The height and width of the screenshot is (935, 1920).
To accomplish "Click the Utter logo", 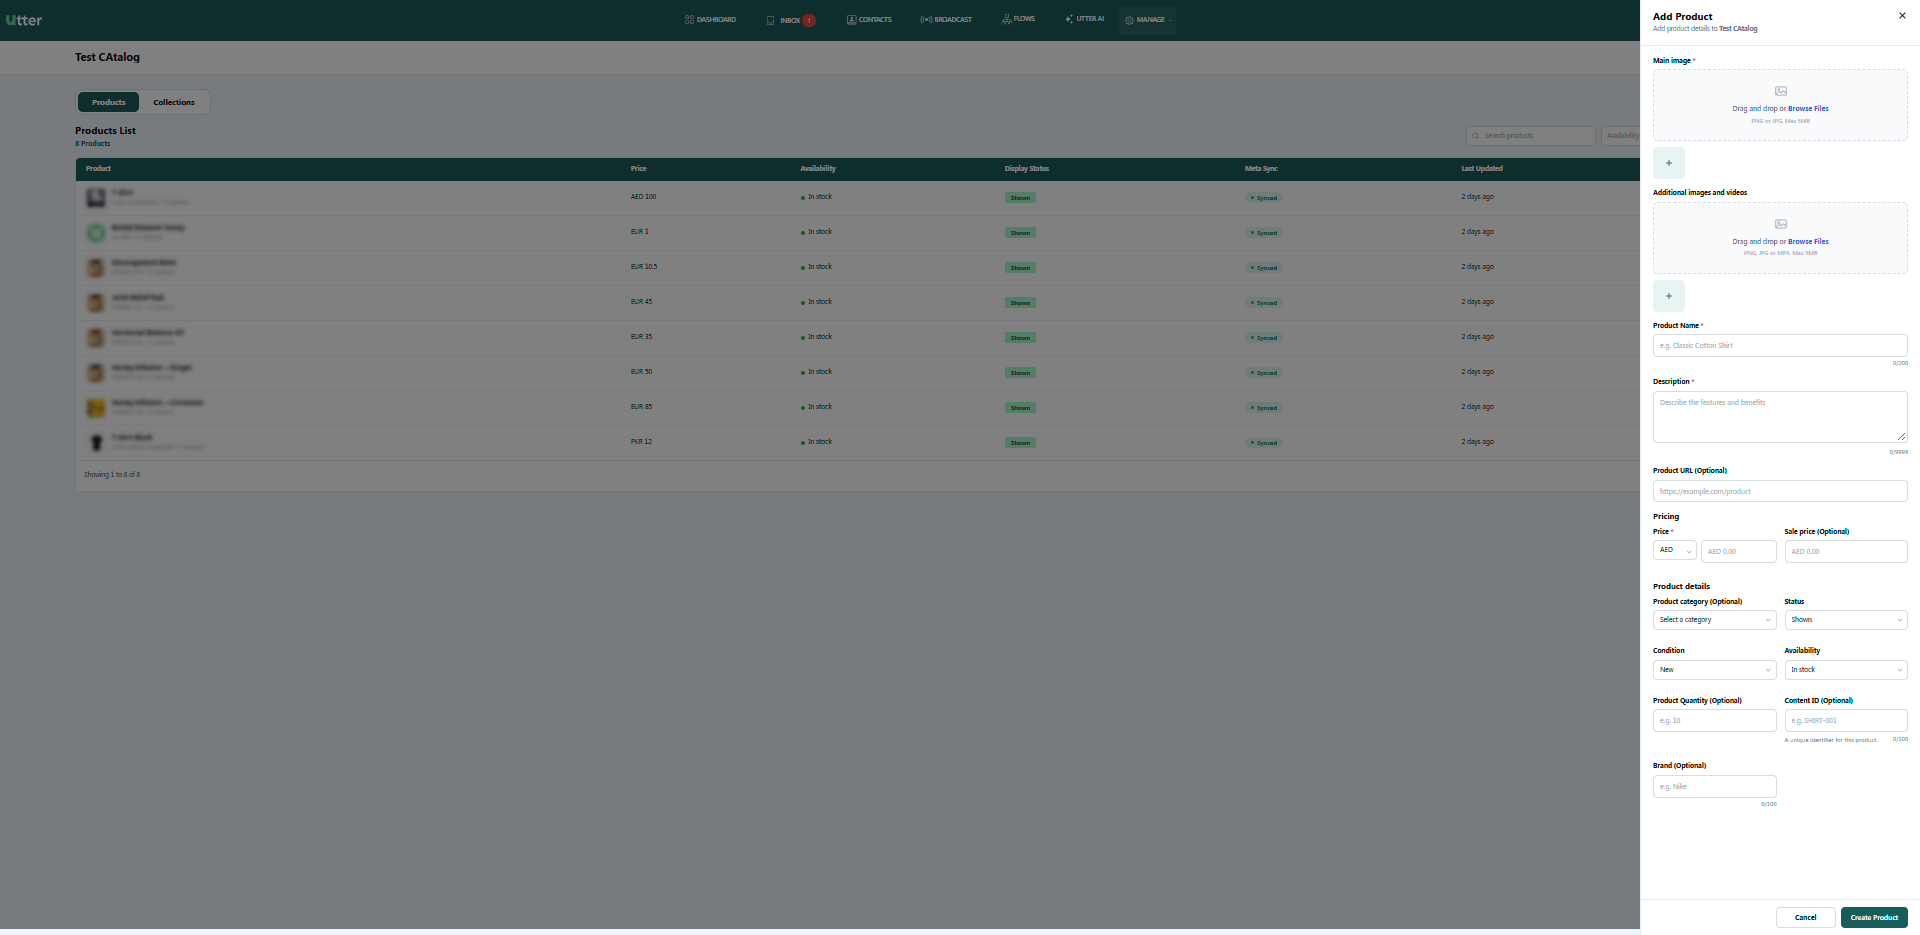I will 24,20.
